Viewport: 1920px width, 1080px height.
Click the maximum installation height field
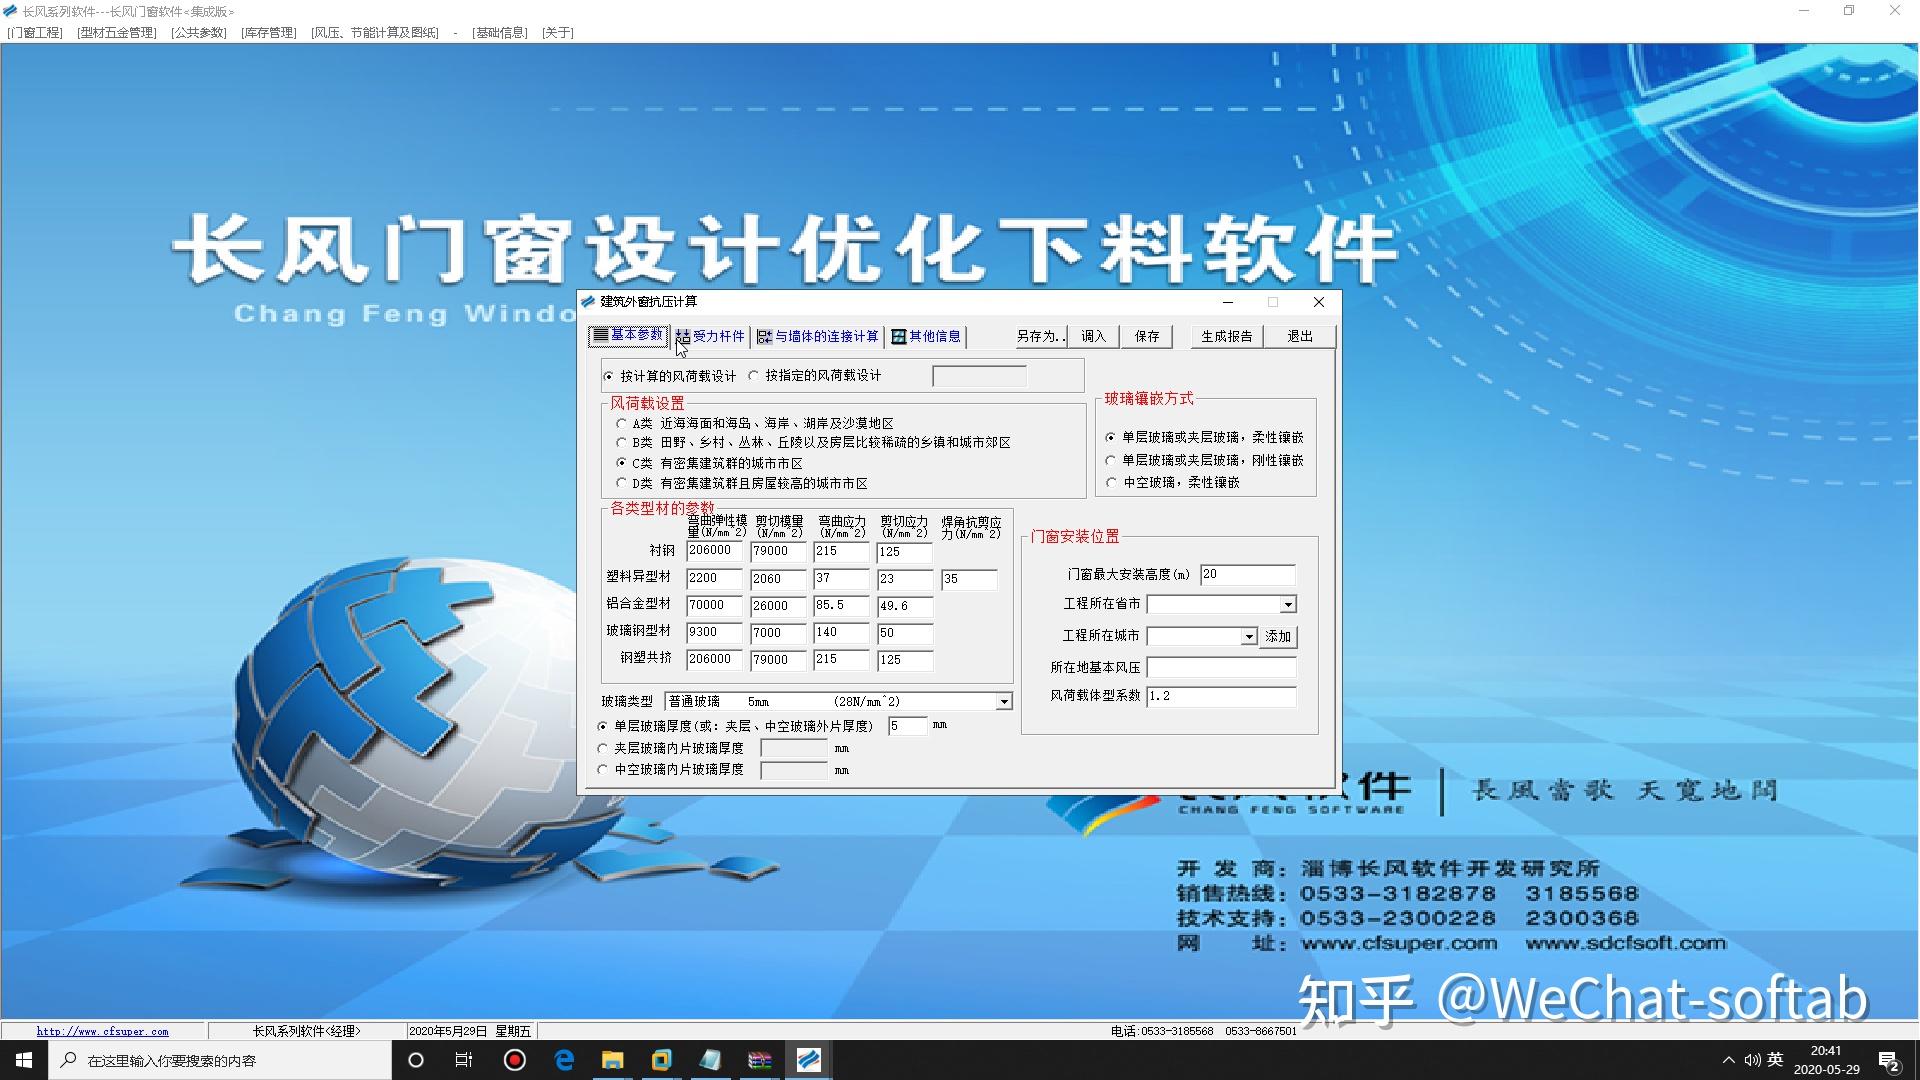[x=1247, y=574]
